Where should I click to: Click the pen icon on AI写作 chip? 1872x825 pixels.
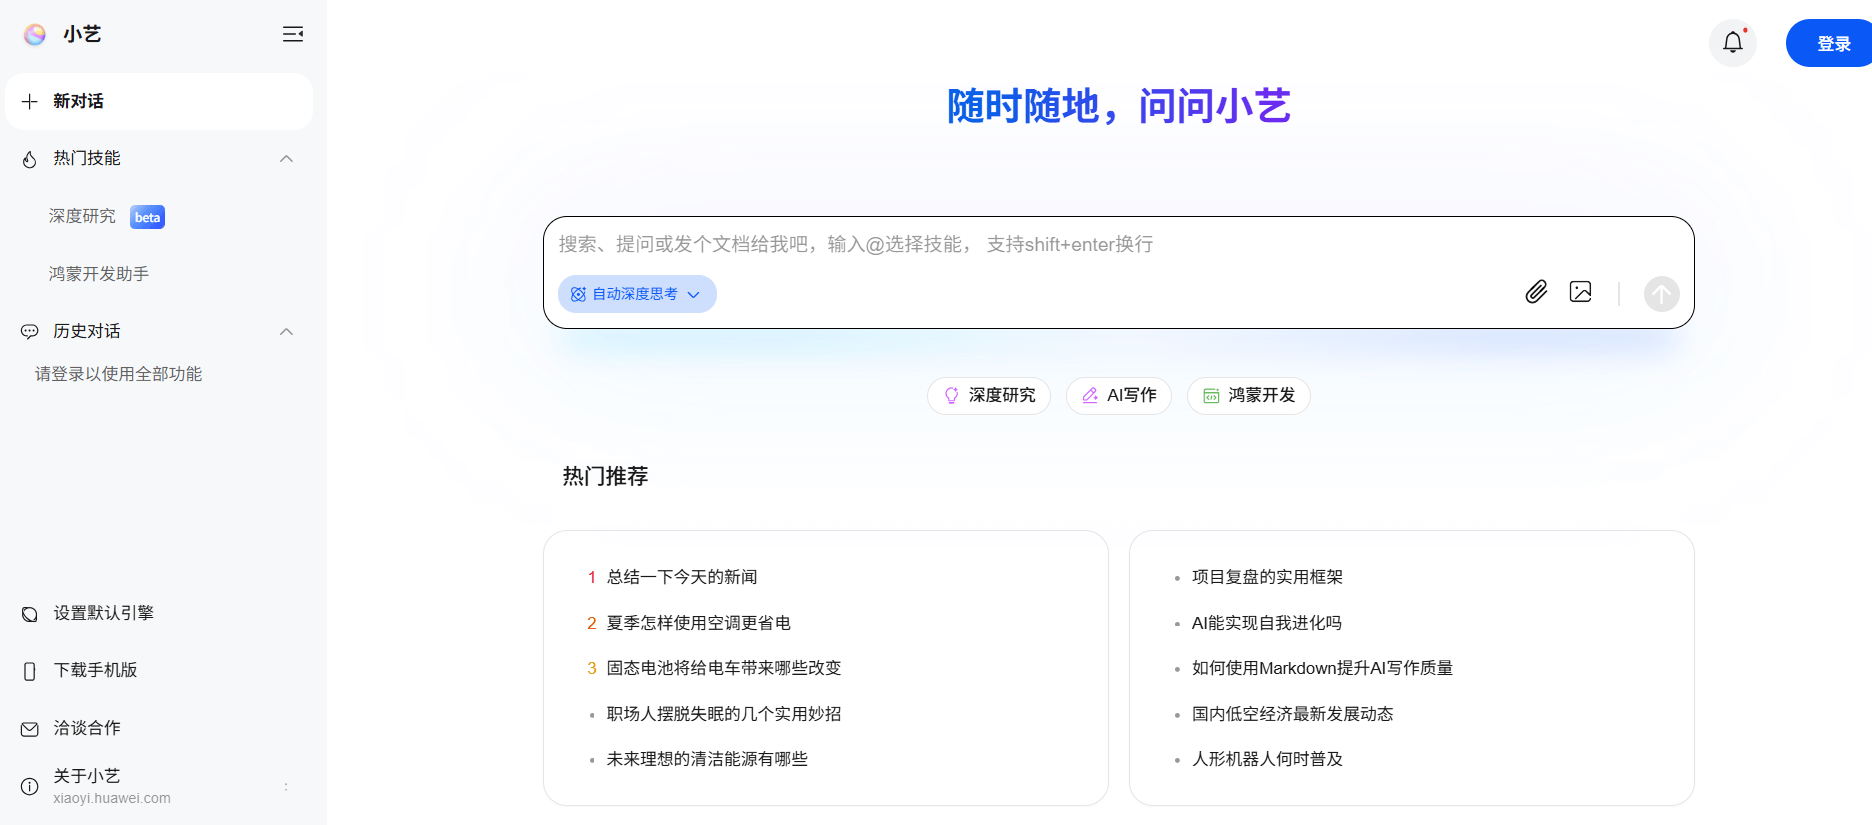1090,396
